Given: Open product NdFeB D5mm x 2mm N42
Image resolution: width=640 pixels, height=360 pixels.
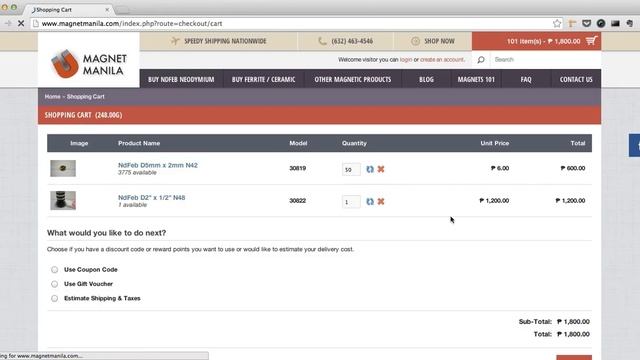Looking at the screenshot, I should point(158,165).
